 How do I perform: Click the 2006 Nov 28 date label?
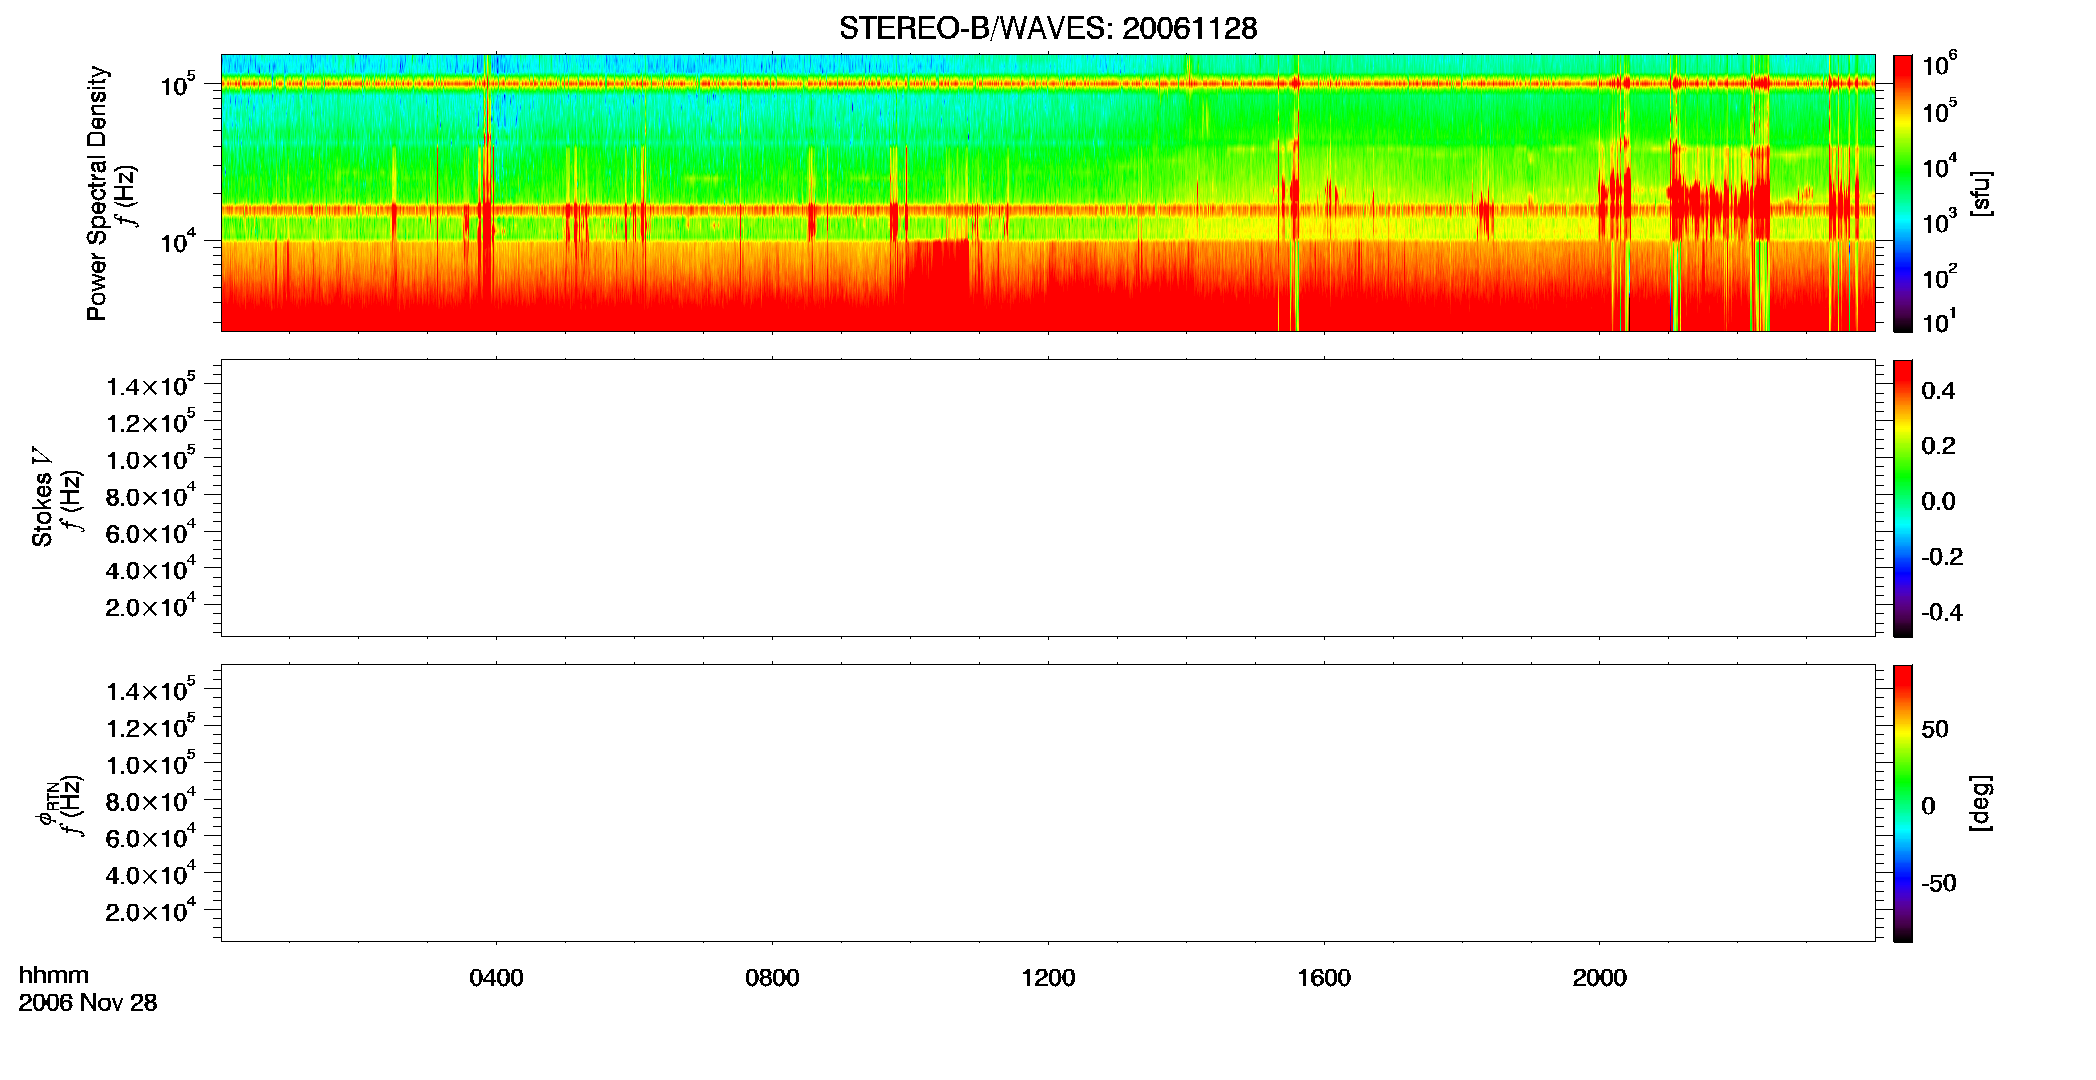[88, 1003]
